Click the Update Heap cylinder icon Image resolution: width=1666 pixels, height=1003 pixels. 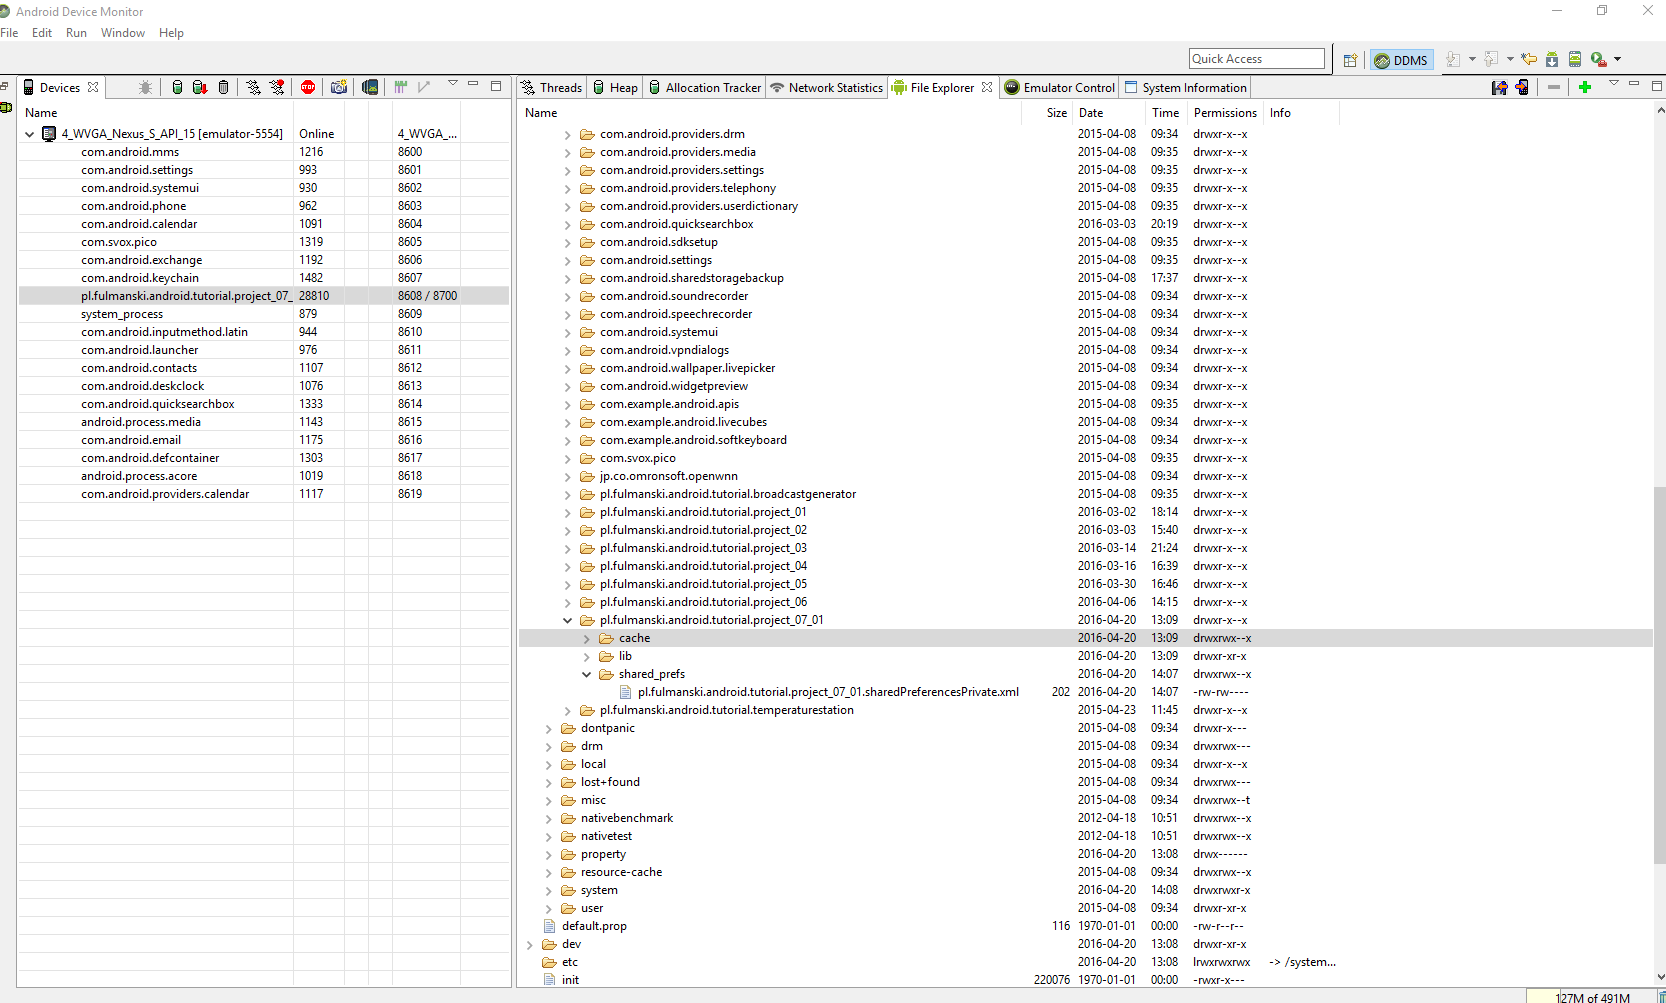click(177, 87)
